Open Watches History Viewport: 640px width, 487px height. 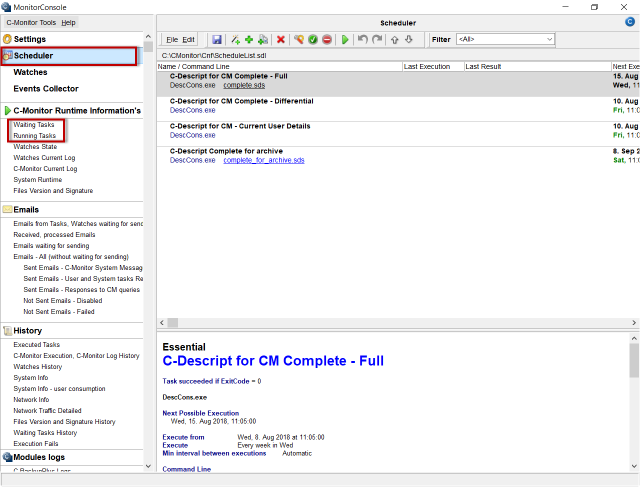click(38, 367)
